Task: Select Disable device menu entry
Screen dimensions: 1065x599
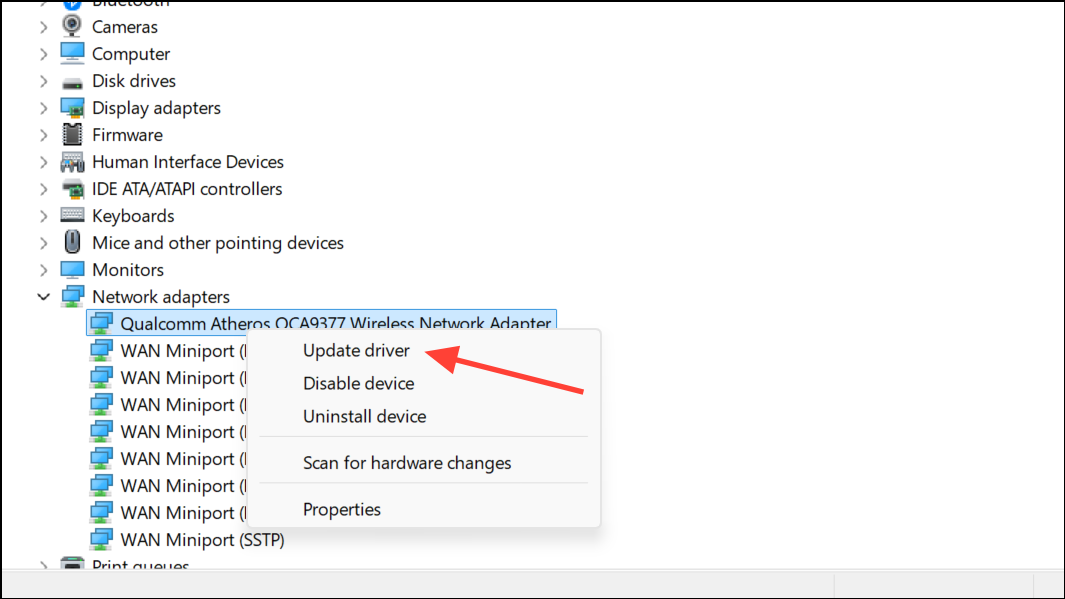Action: tap(359, 384)
